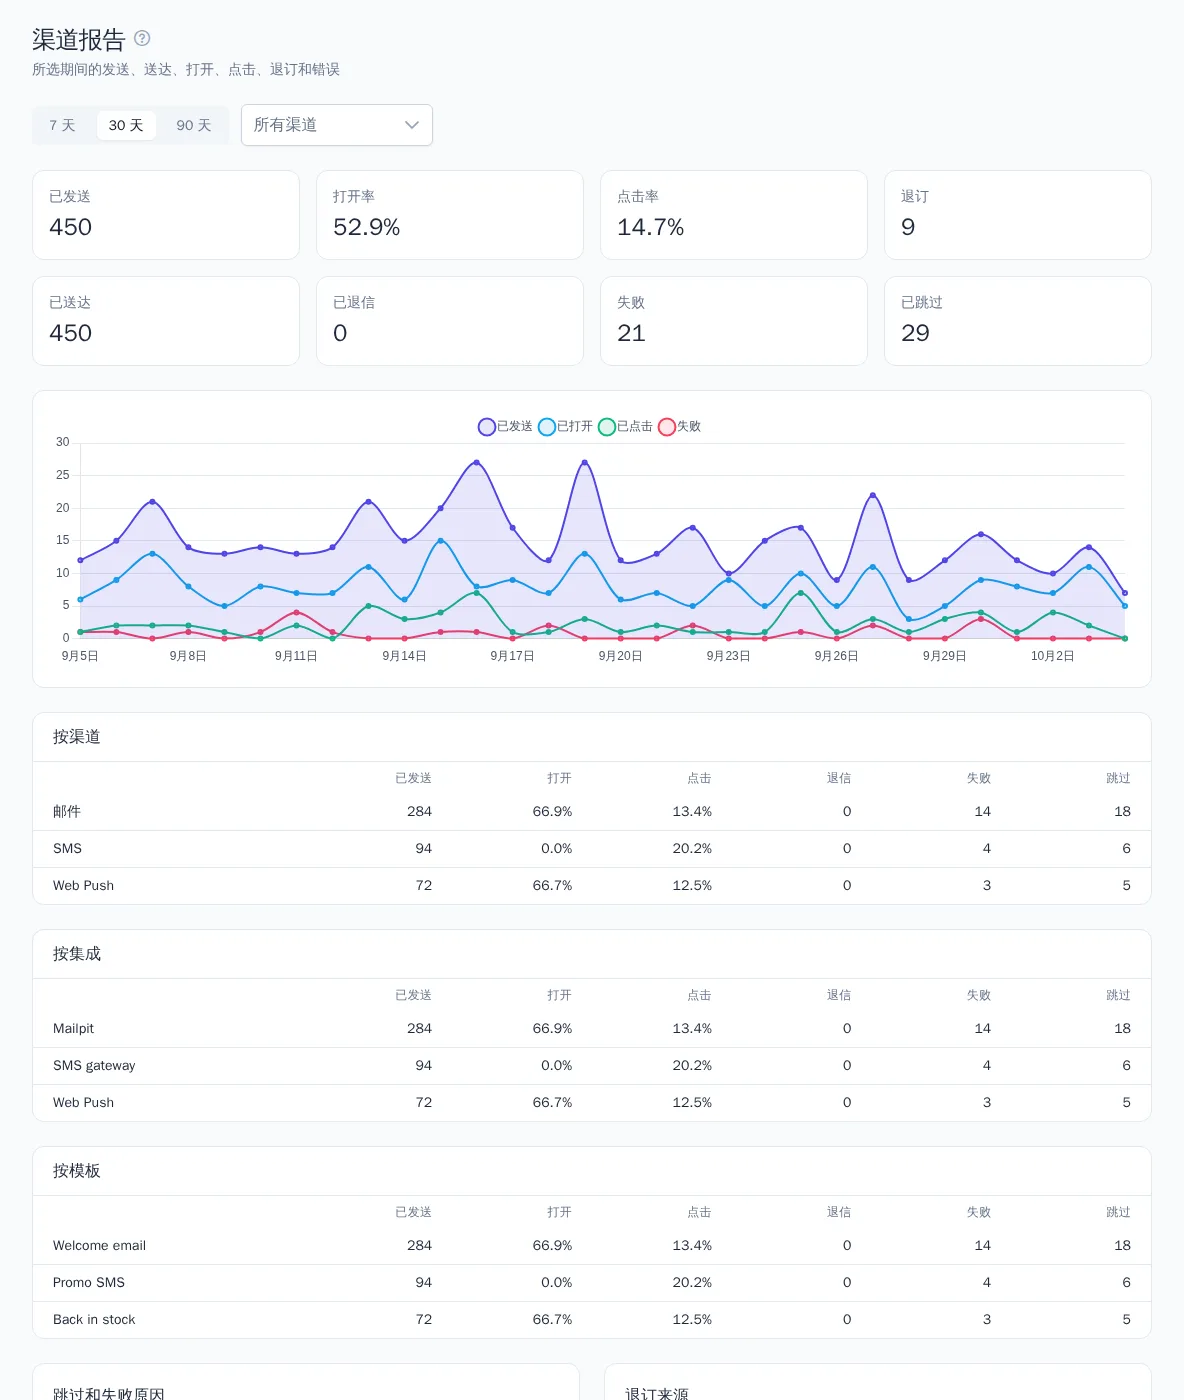Click Web Push in the 按渠道 table
This screenshot has height=1400, width=1184.
tap(83, 886)
